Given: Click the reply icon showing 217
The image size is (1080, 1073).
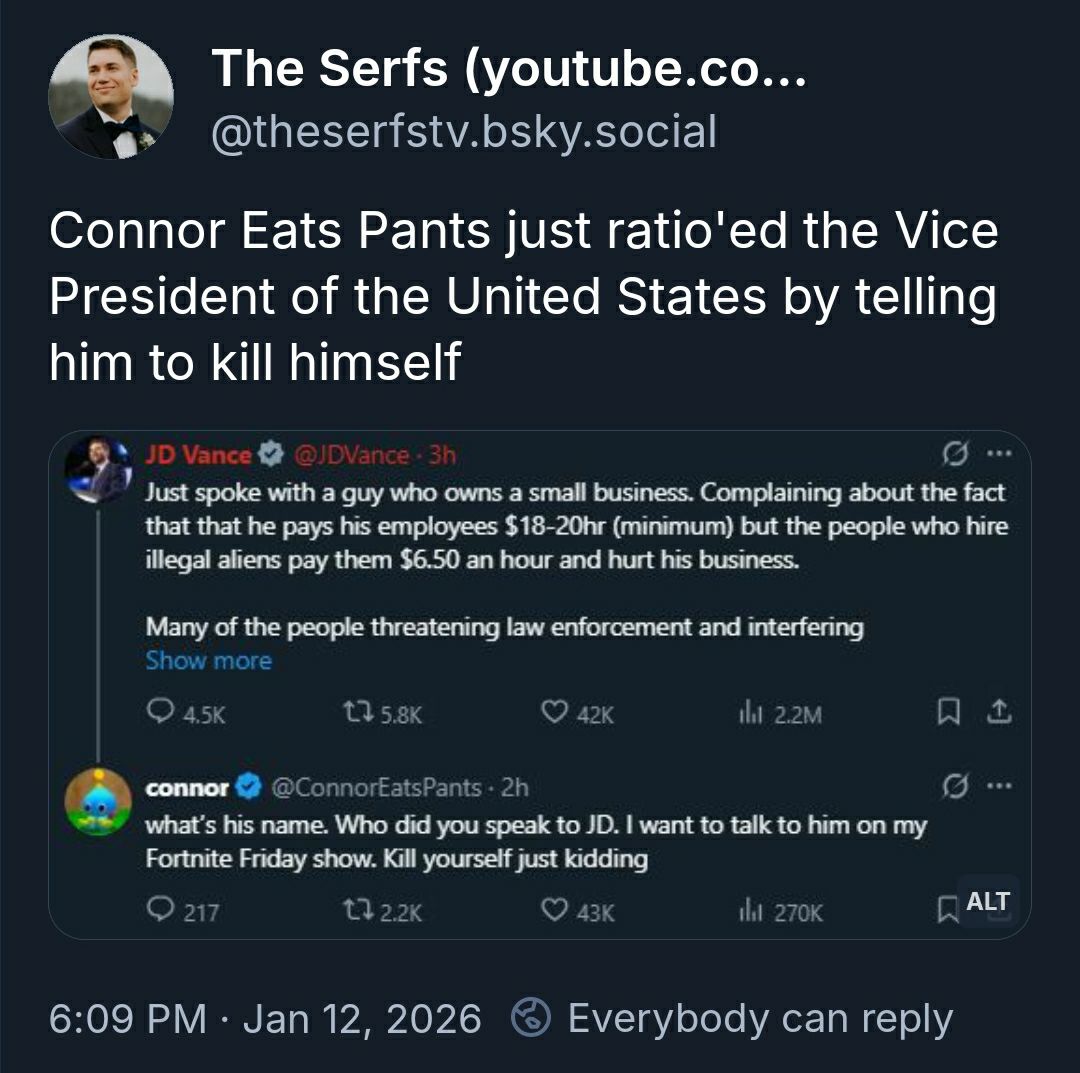Looking at the screenshot, I should click(159, 910).
